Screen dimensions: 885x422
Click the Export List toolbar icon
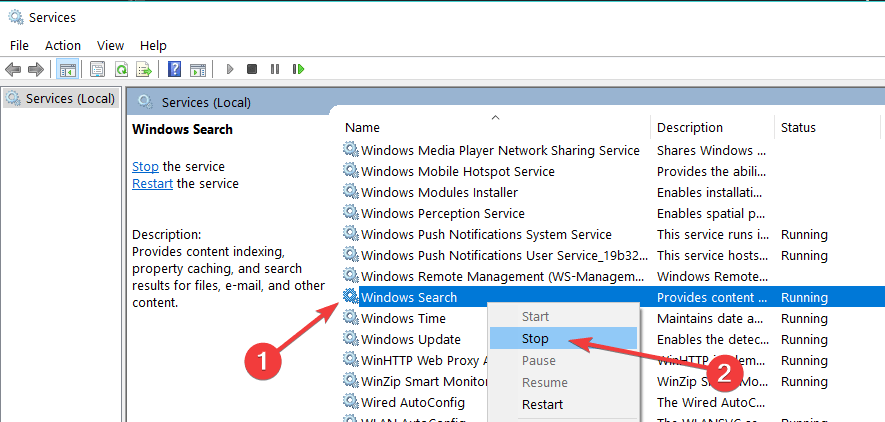tap(145, 69)
